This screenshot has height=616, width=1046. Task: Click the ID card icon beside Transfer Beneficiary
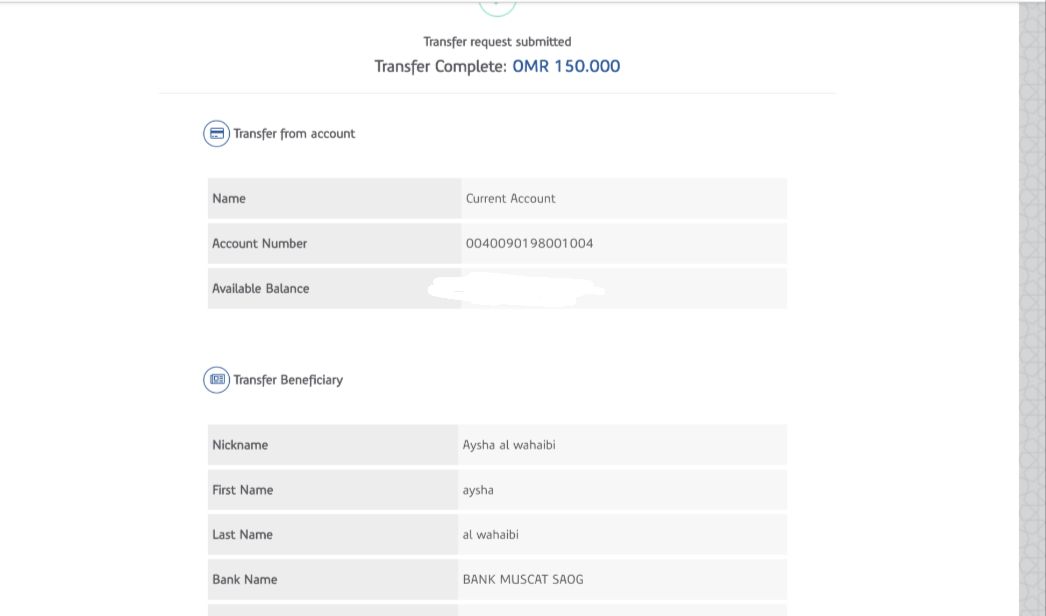[216, 380]
